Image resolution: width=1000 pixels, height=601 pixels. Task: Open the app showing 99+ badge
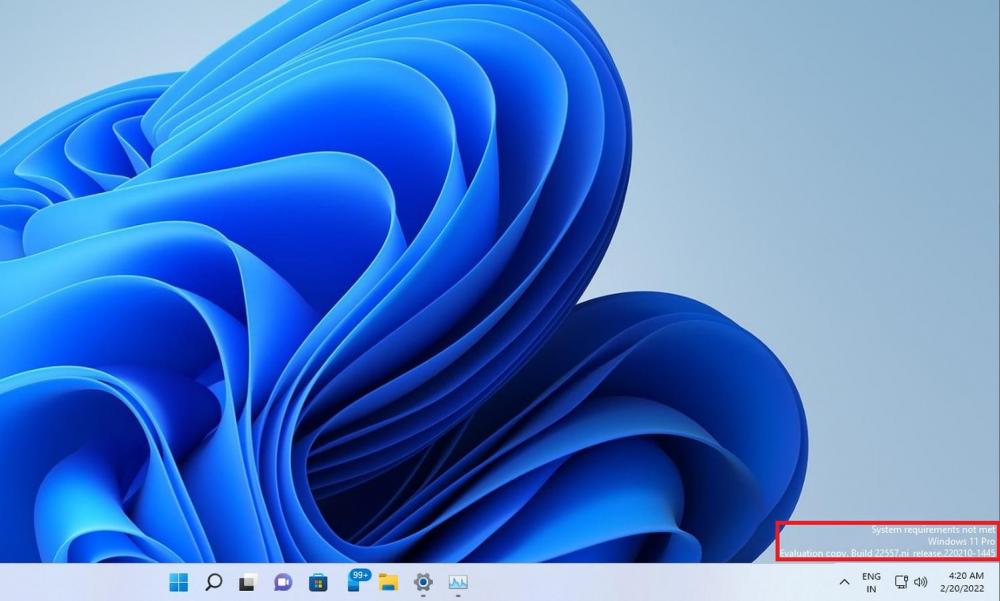point(357,580)
